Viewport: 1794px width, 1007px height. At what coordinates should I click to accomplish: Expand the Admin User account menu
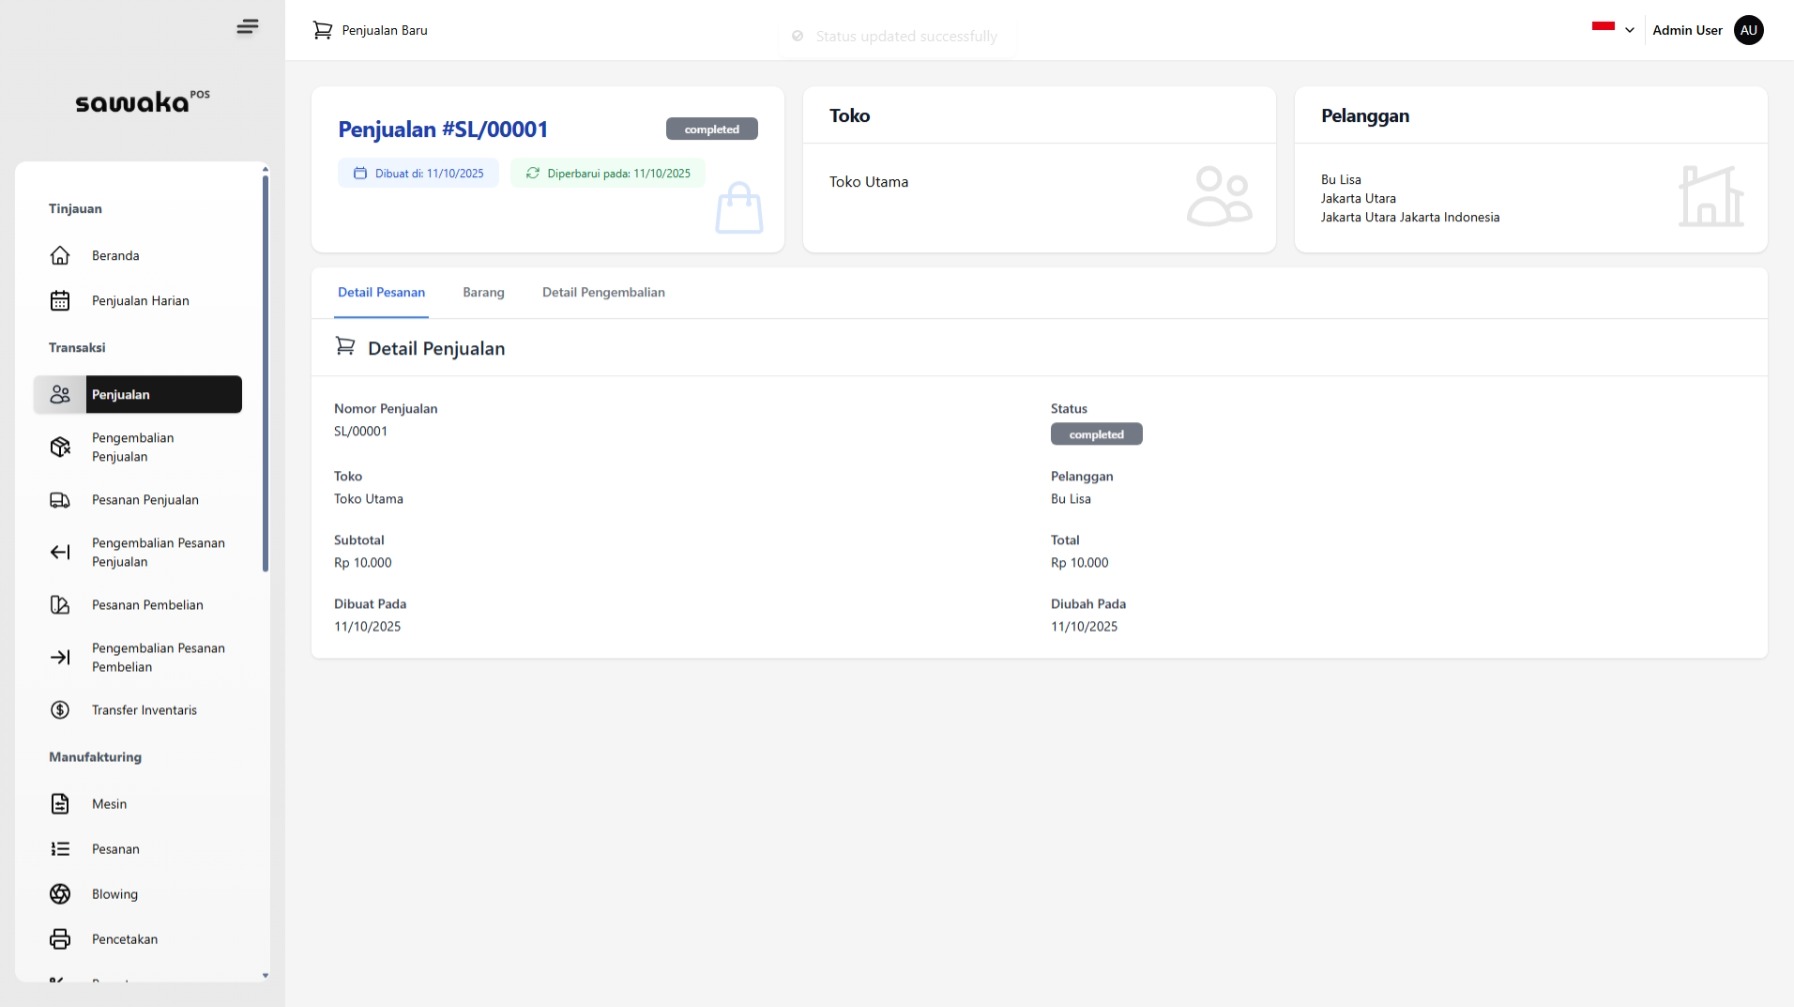tap(1687, 30)
